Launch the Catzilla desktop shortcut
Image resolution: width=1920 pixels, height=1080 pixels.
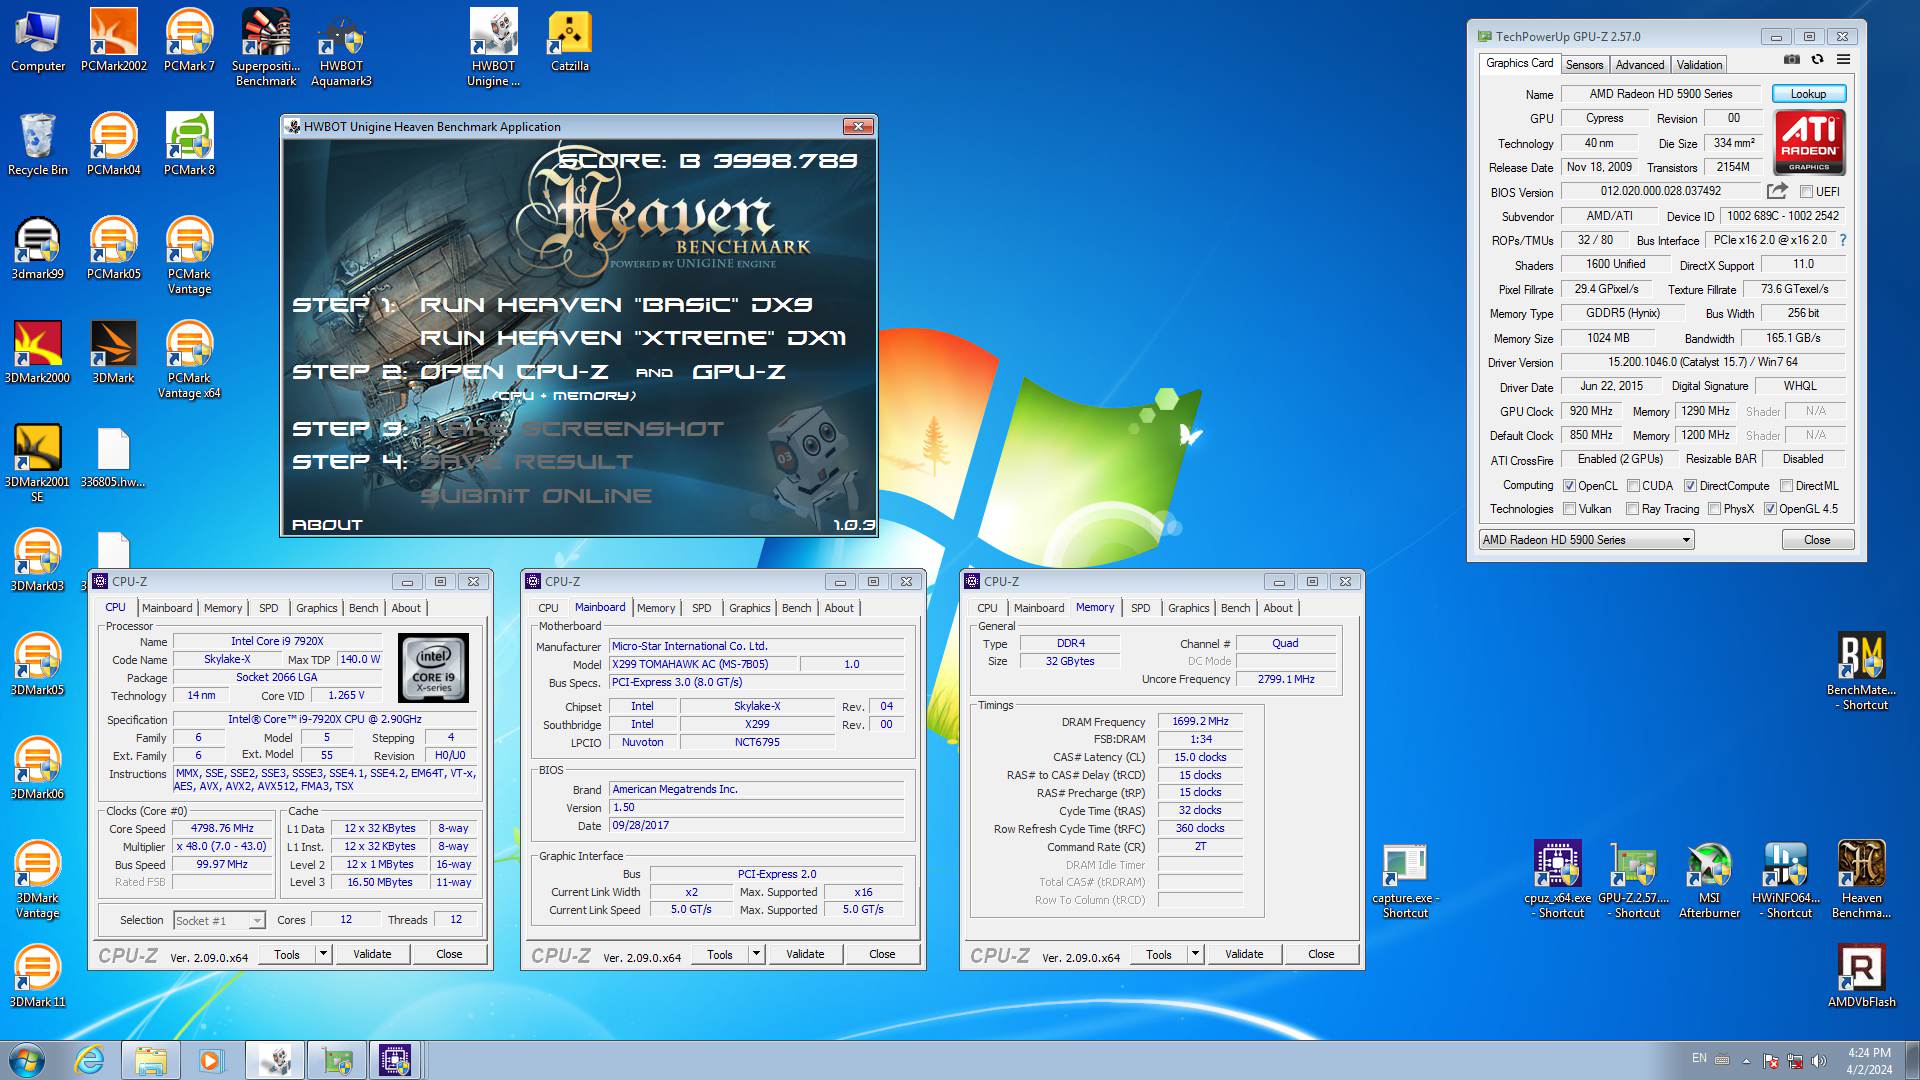[569, 40]
